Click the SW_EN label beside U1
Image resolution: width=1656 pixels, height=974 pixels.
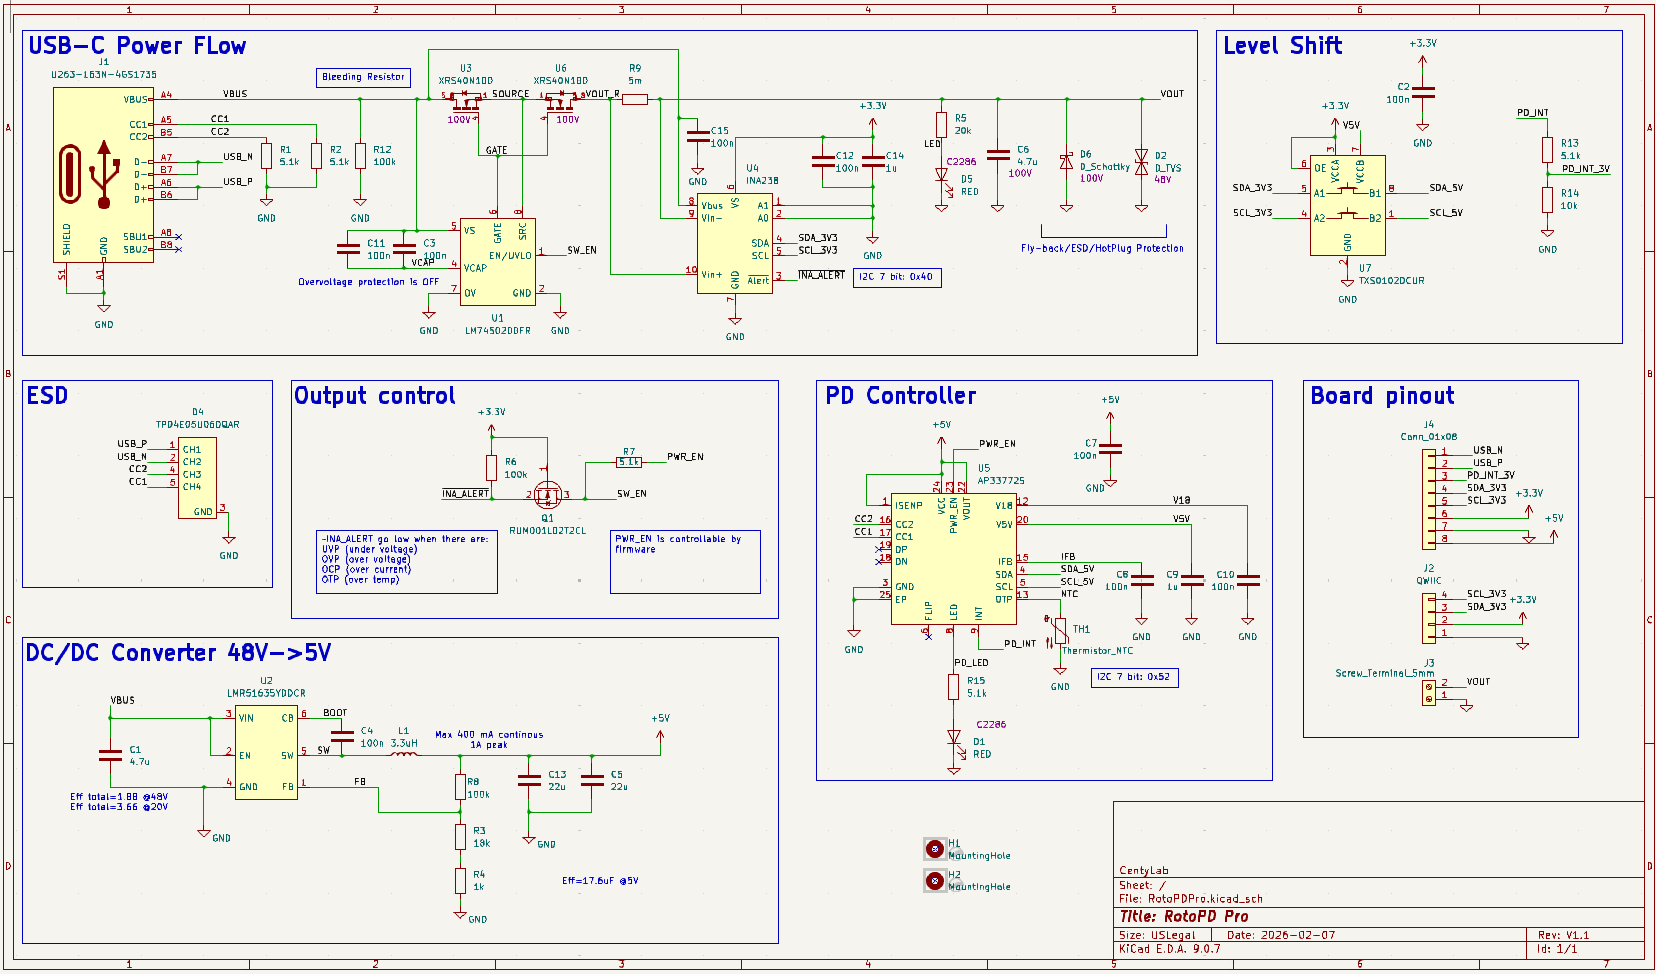tap(582, 250)
